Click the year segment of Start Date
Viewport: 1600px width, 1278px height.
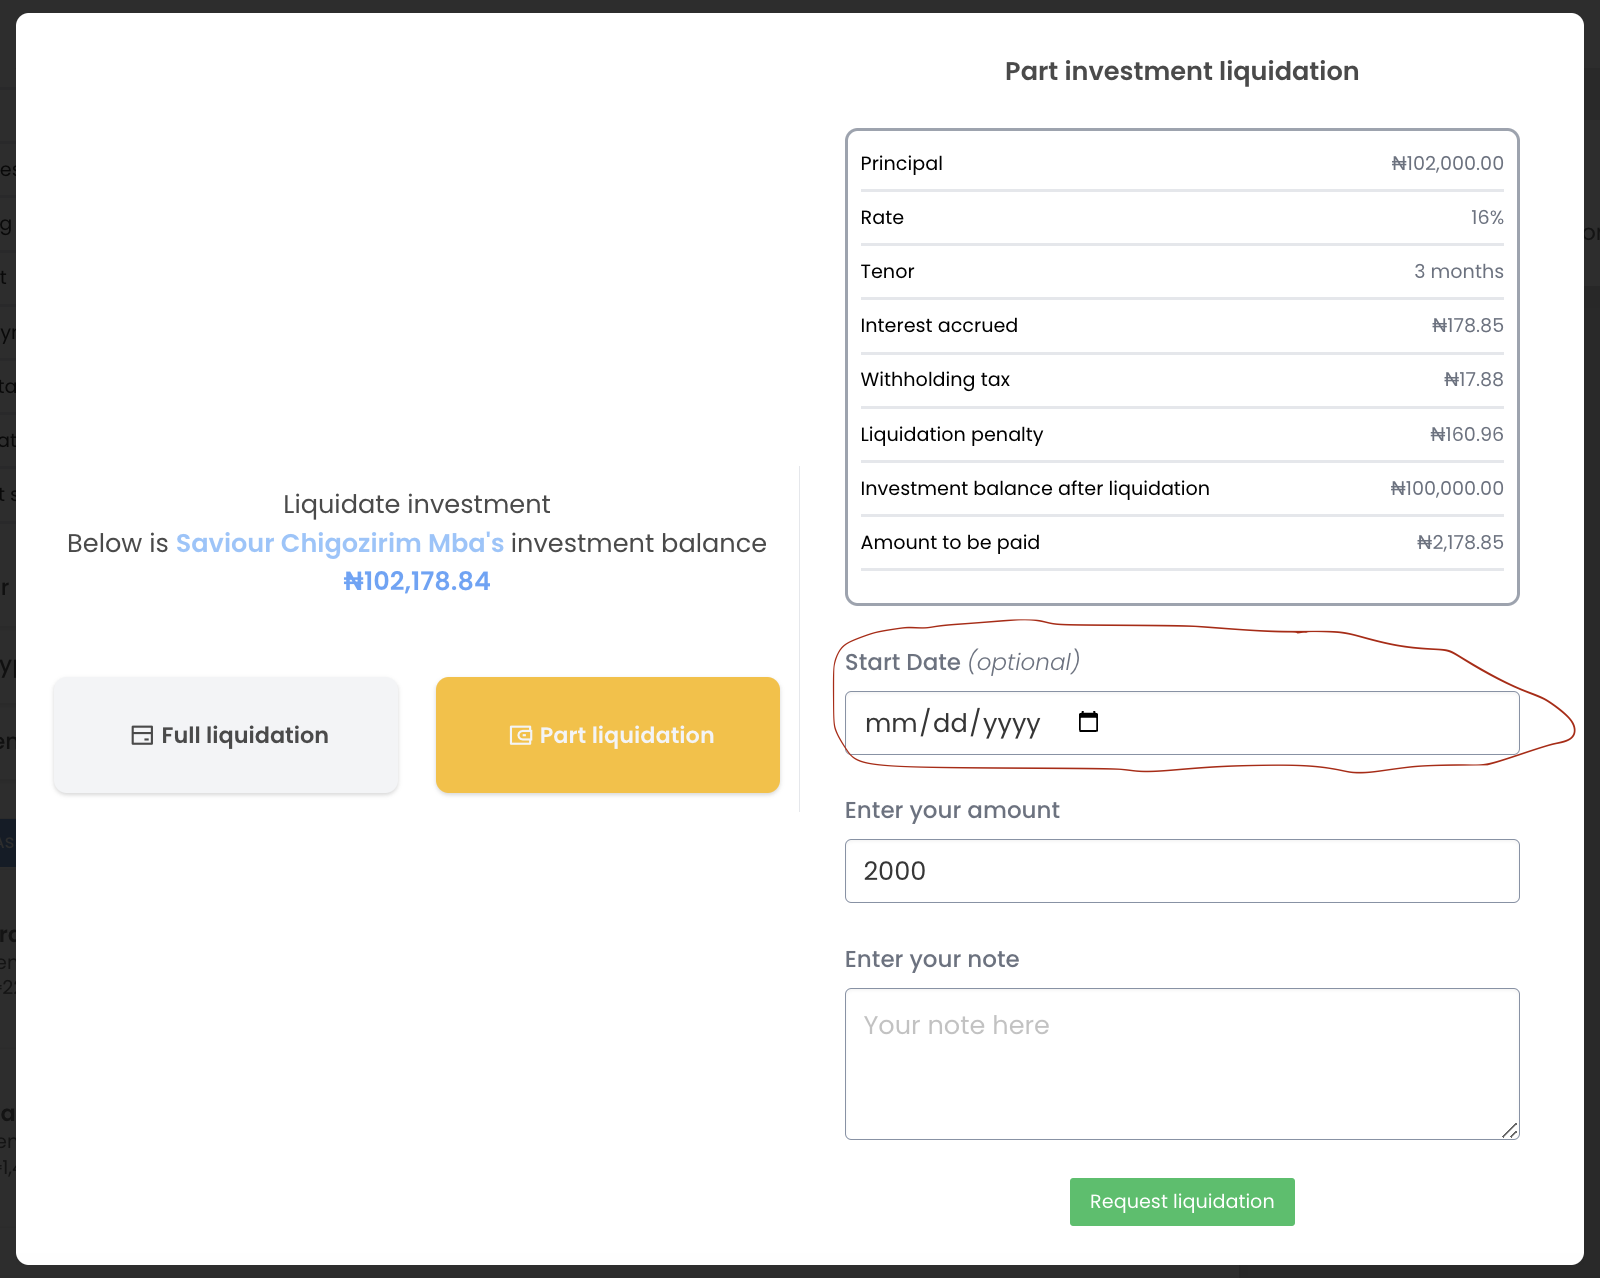[1011, 723]
